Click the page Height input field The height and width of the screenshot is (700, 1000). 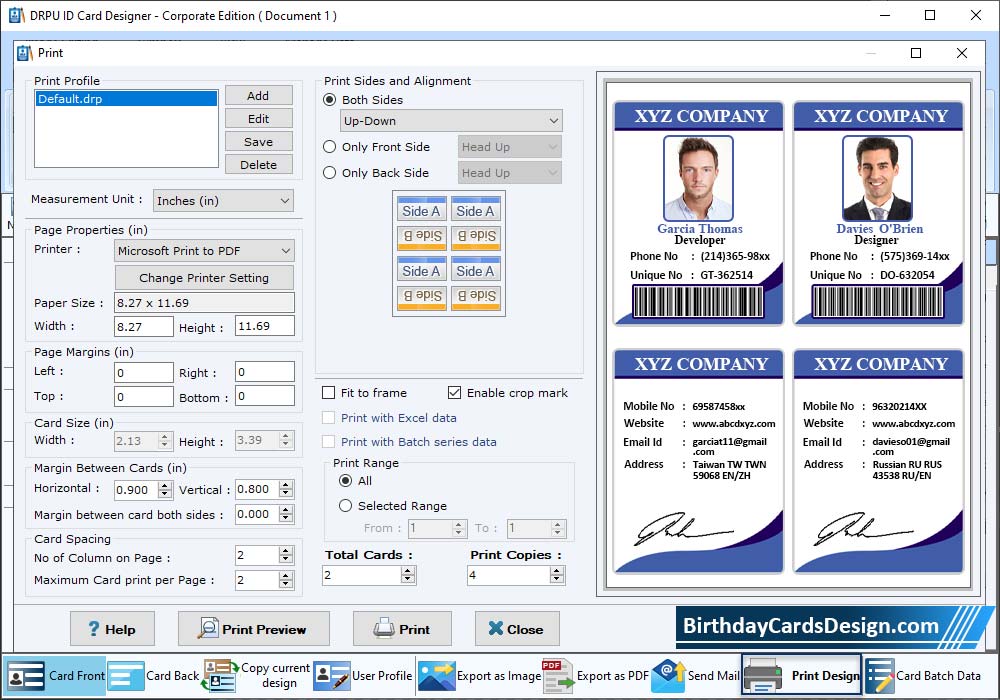(x=265, y=326)
